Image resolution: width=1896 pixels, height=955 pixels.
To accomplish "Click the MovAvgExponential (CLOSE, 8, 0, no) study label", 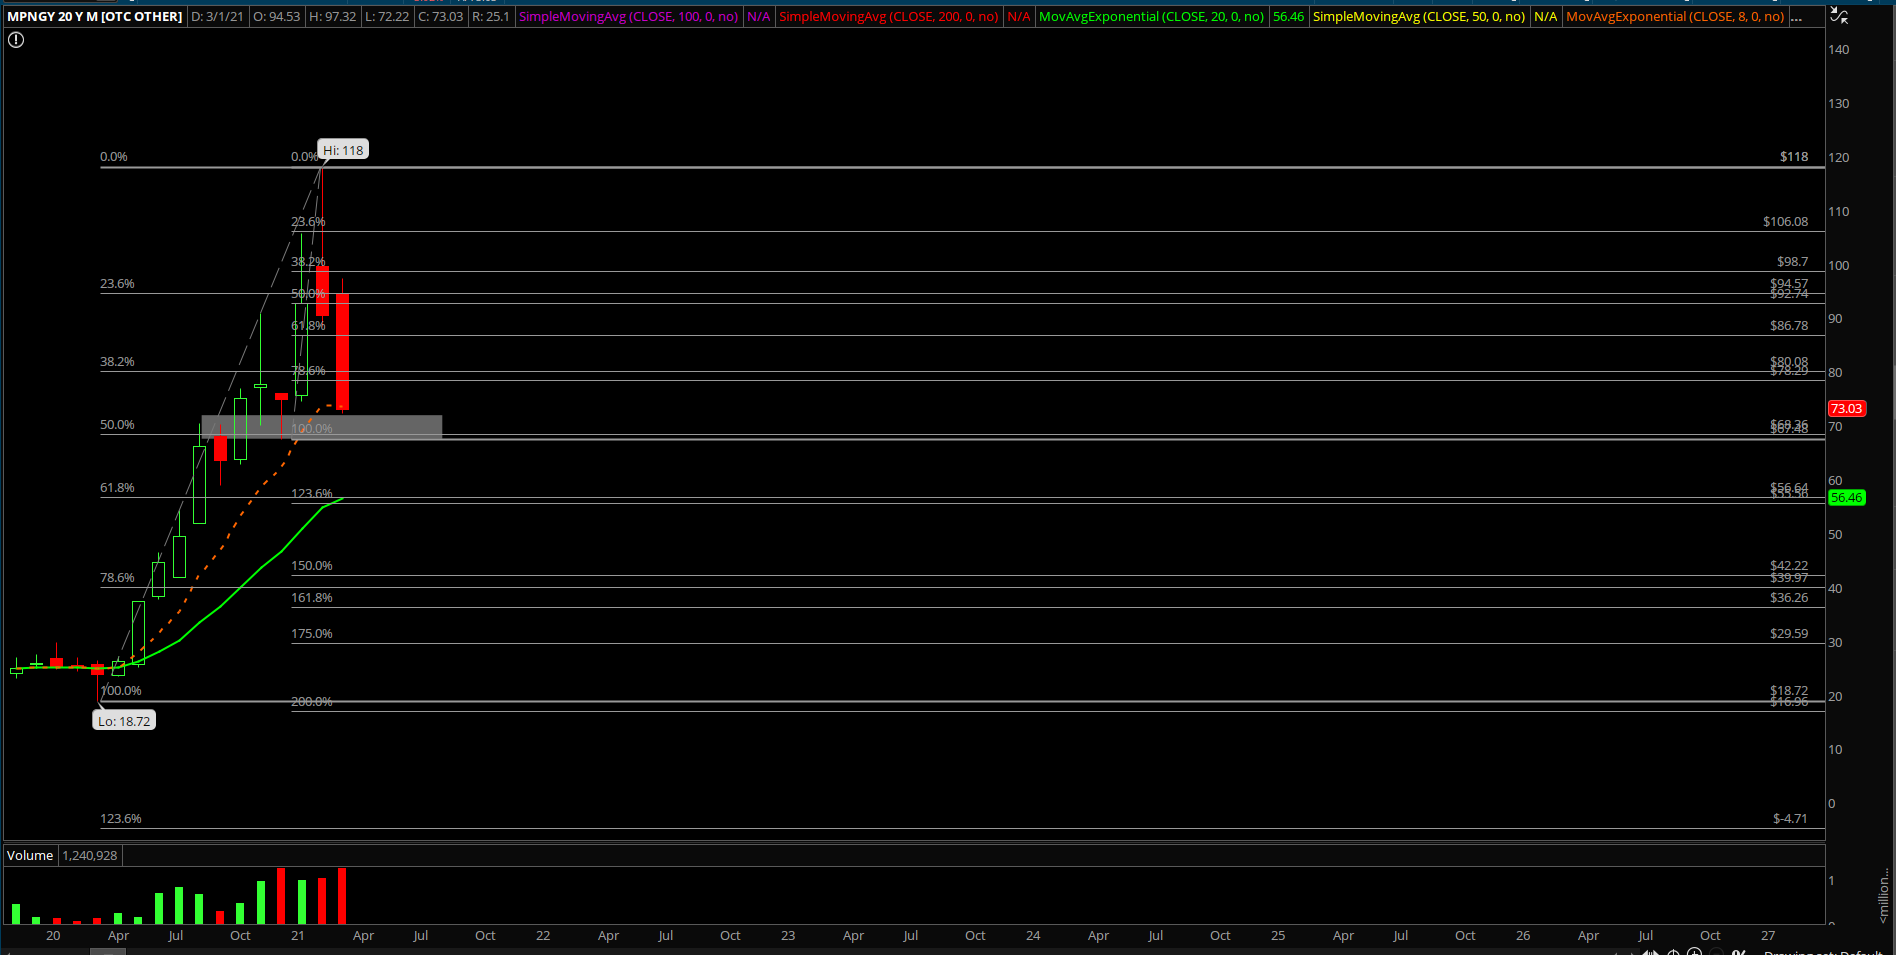I will pyautogui.click(x=1675, y=17).
